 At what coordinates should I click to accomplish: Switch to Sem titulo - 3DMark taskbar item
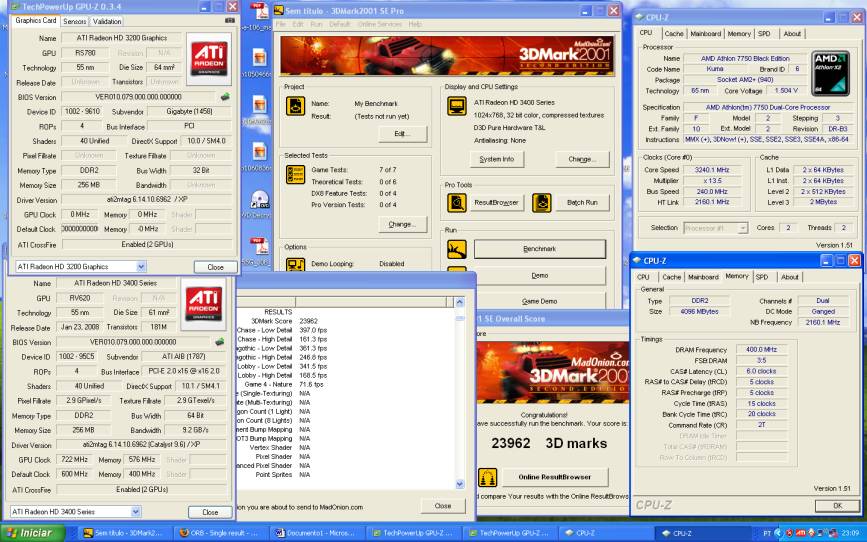[126, 533]
